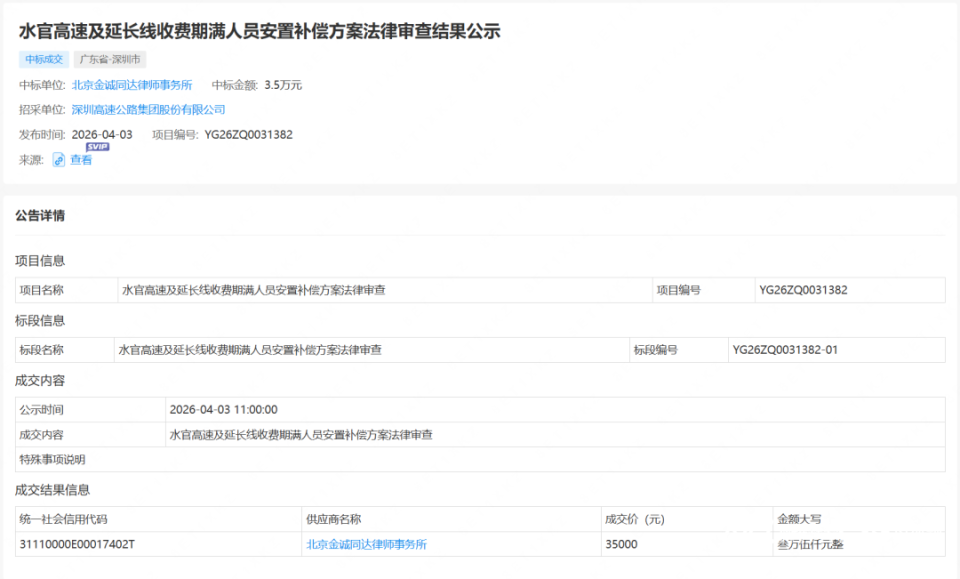Click section number cell YG26ZQ0031382-01
The image size is (960, 579).
(x=836, y=350)
